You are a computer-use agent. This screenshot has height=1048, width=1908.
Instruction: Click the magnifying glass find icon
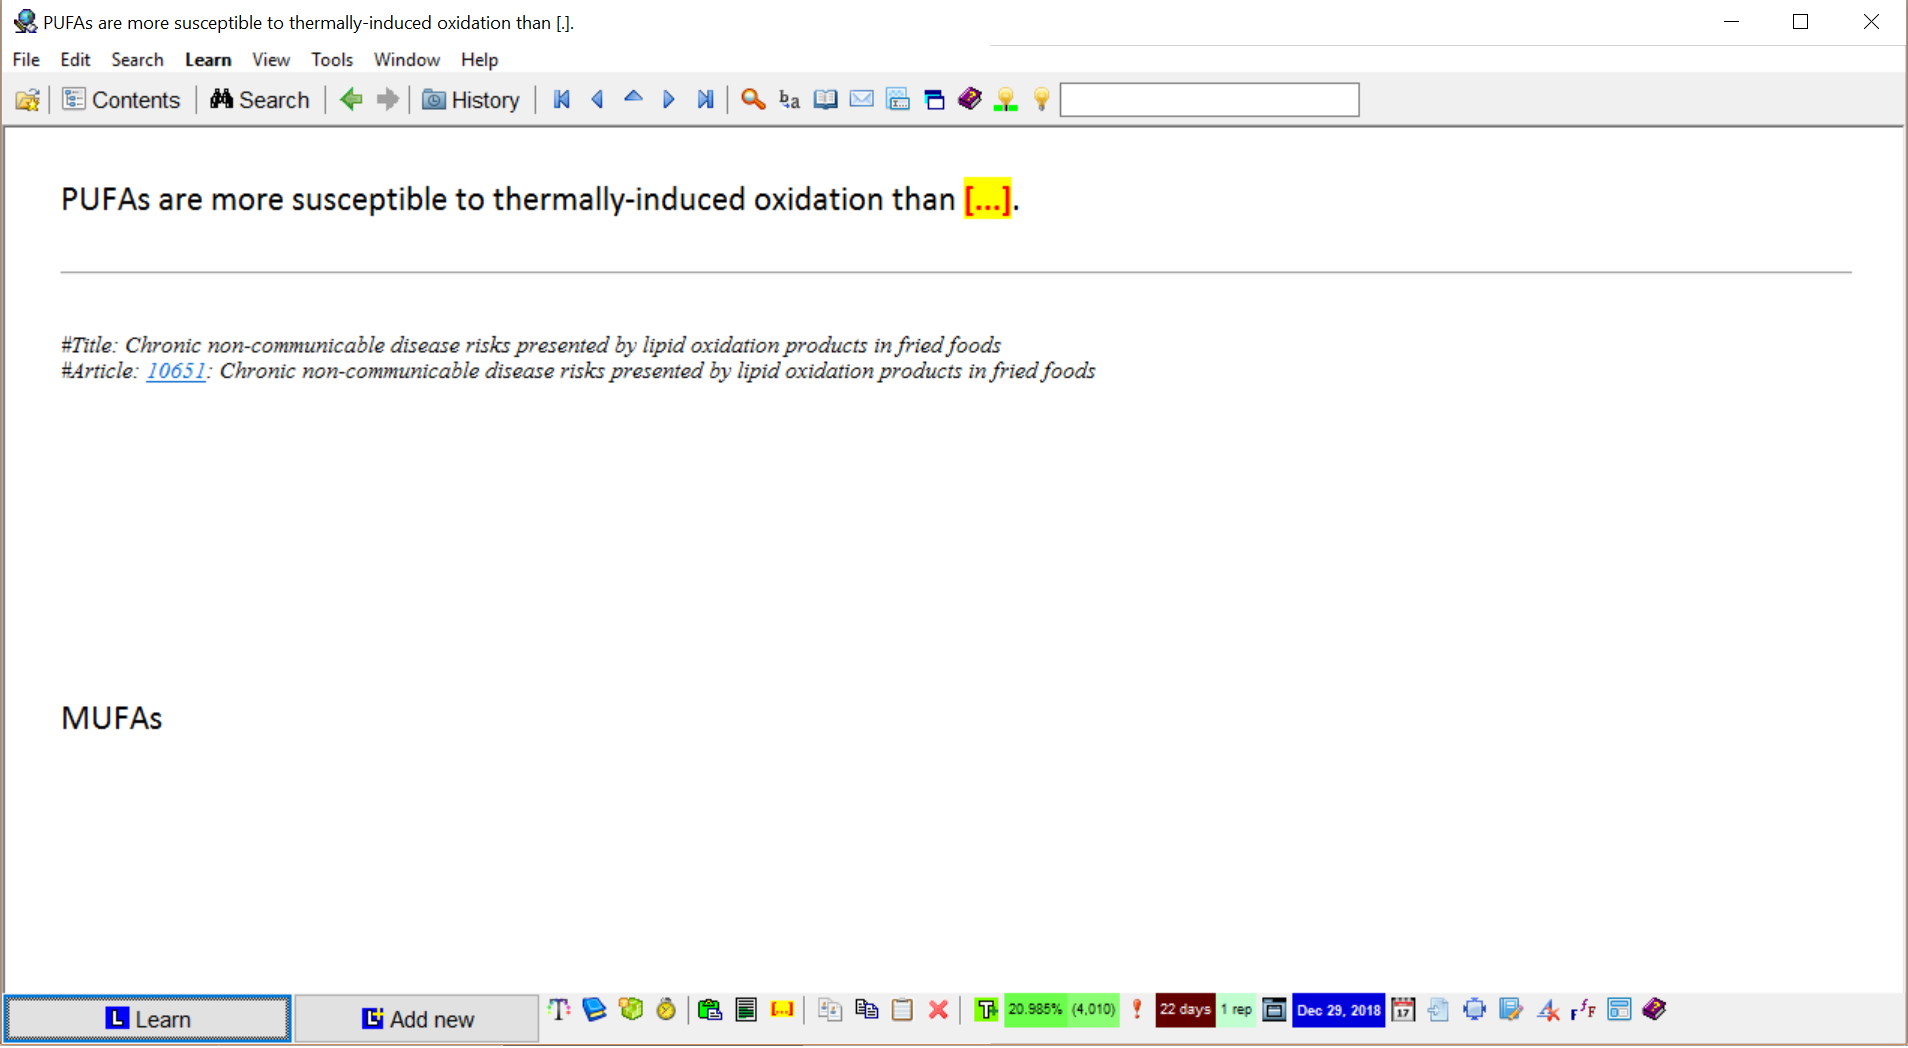pos(753,100)
